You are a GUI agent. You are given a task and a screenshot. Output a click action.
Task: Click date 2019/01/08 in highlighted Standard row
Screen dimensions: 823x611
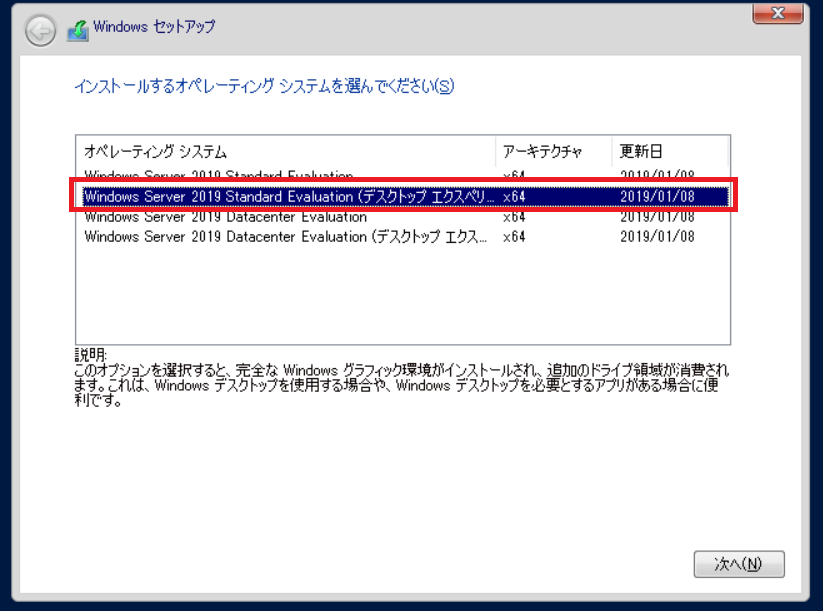pyautogui.click(x=657, y=196)
